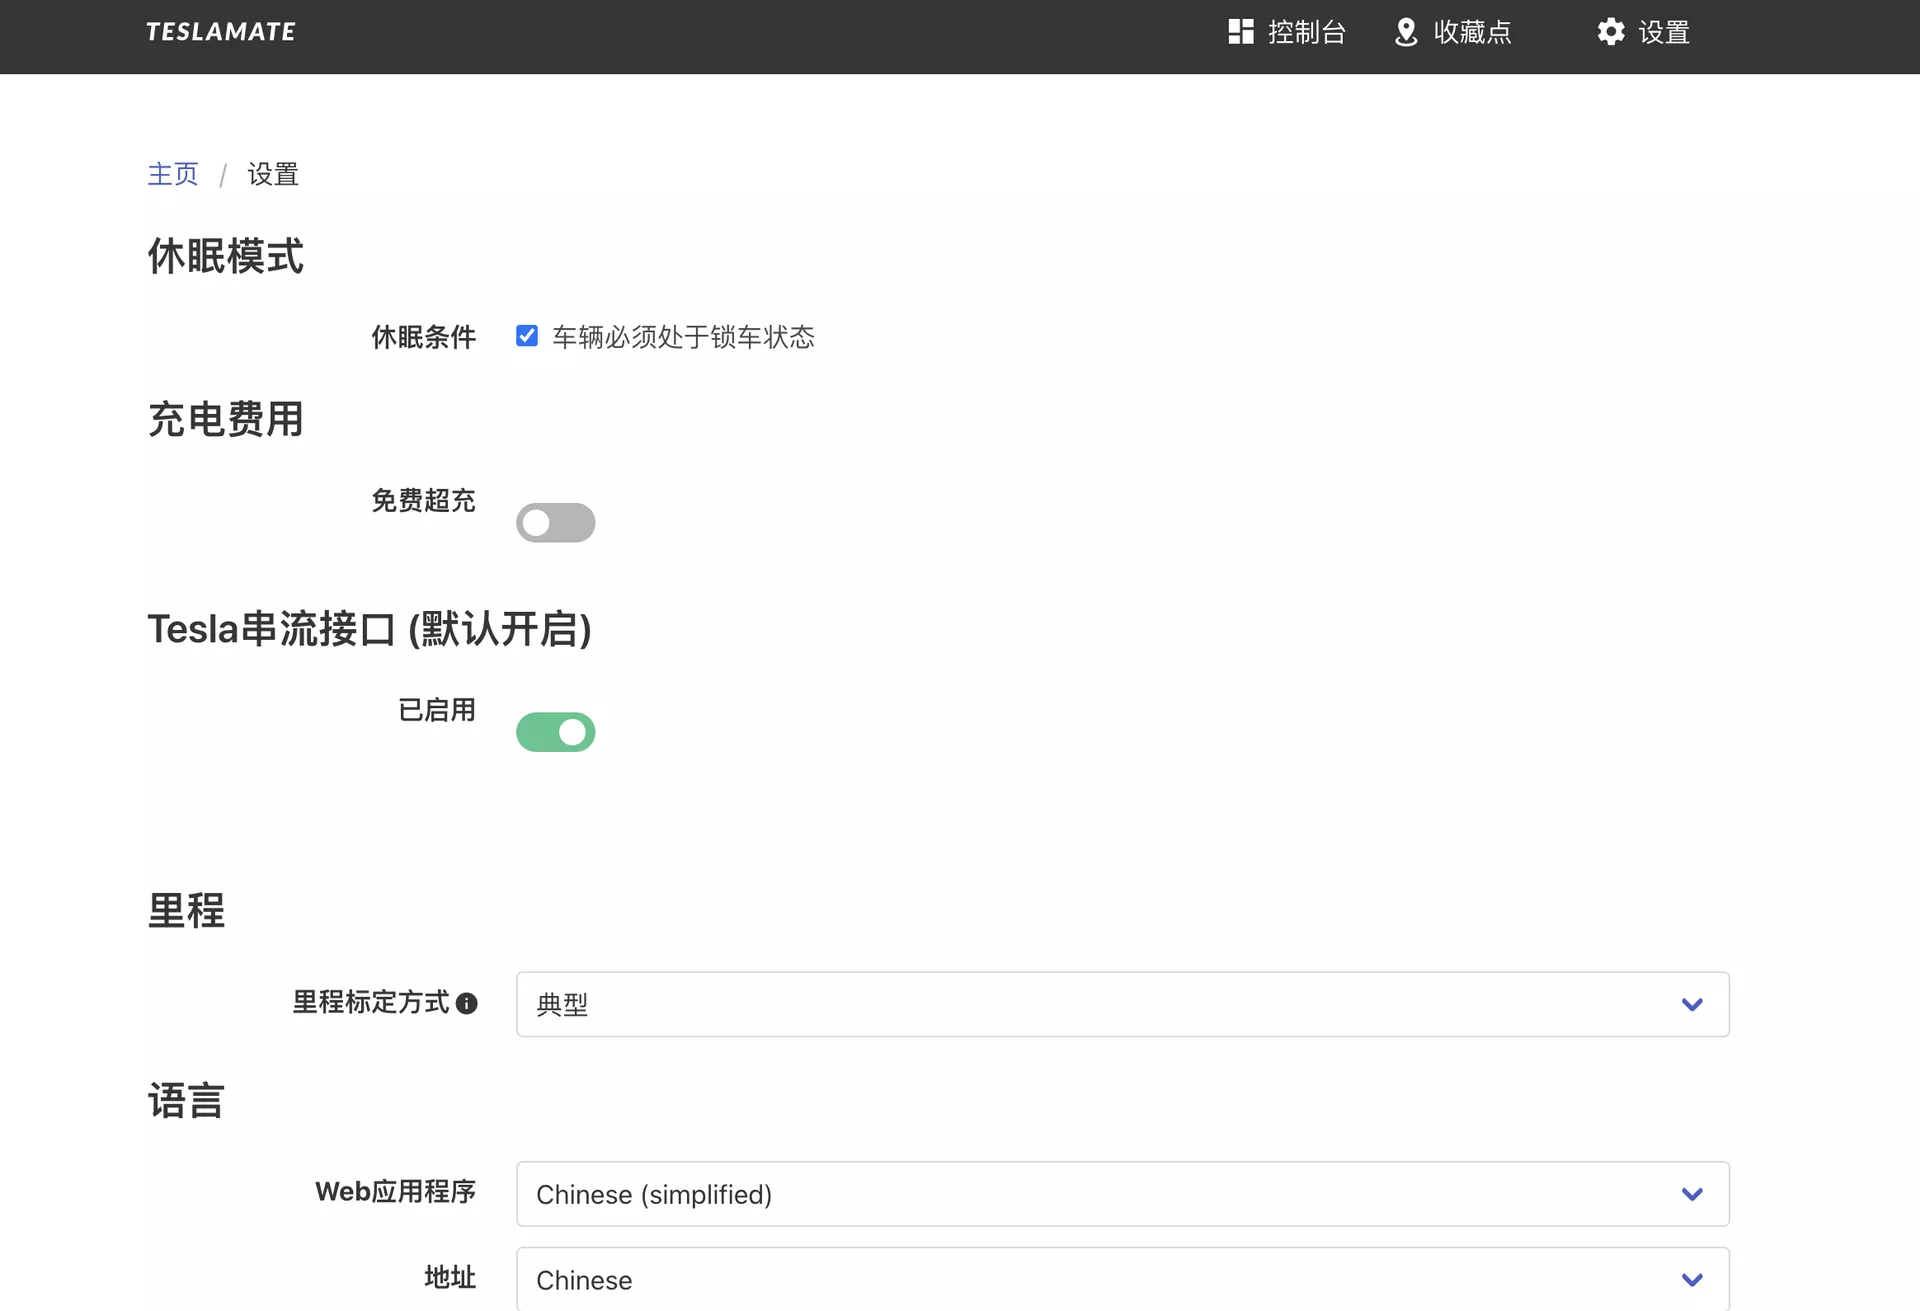
Task: Click the 地址 label
Action: (x=450, y=1277)
